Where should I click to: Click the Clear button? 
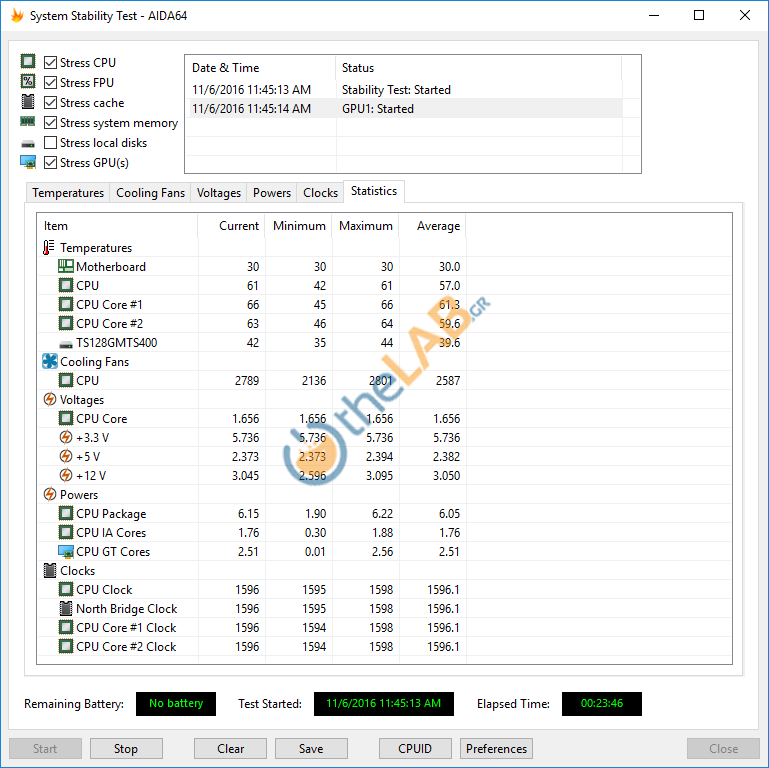pos(231,748)
